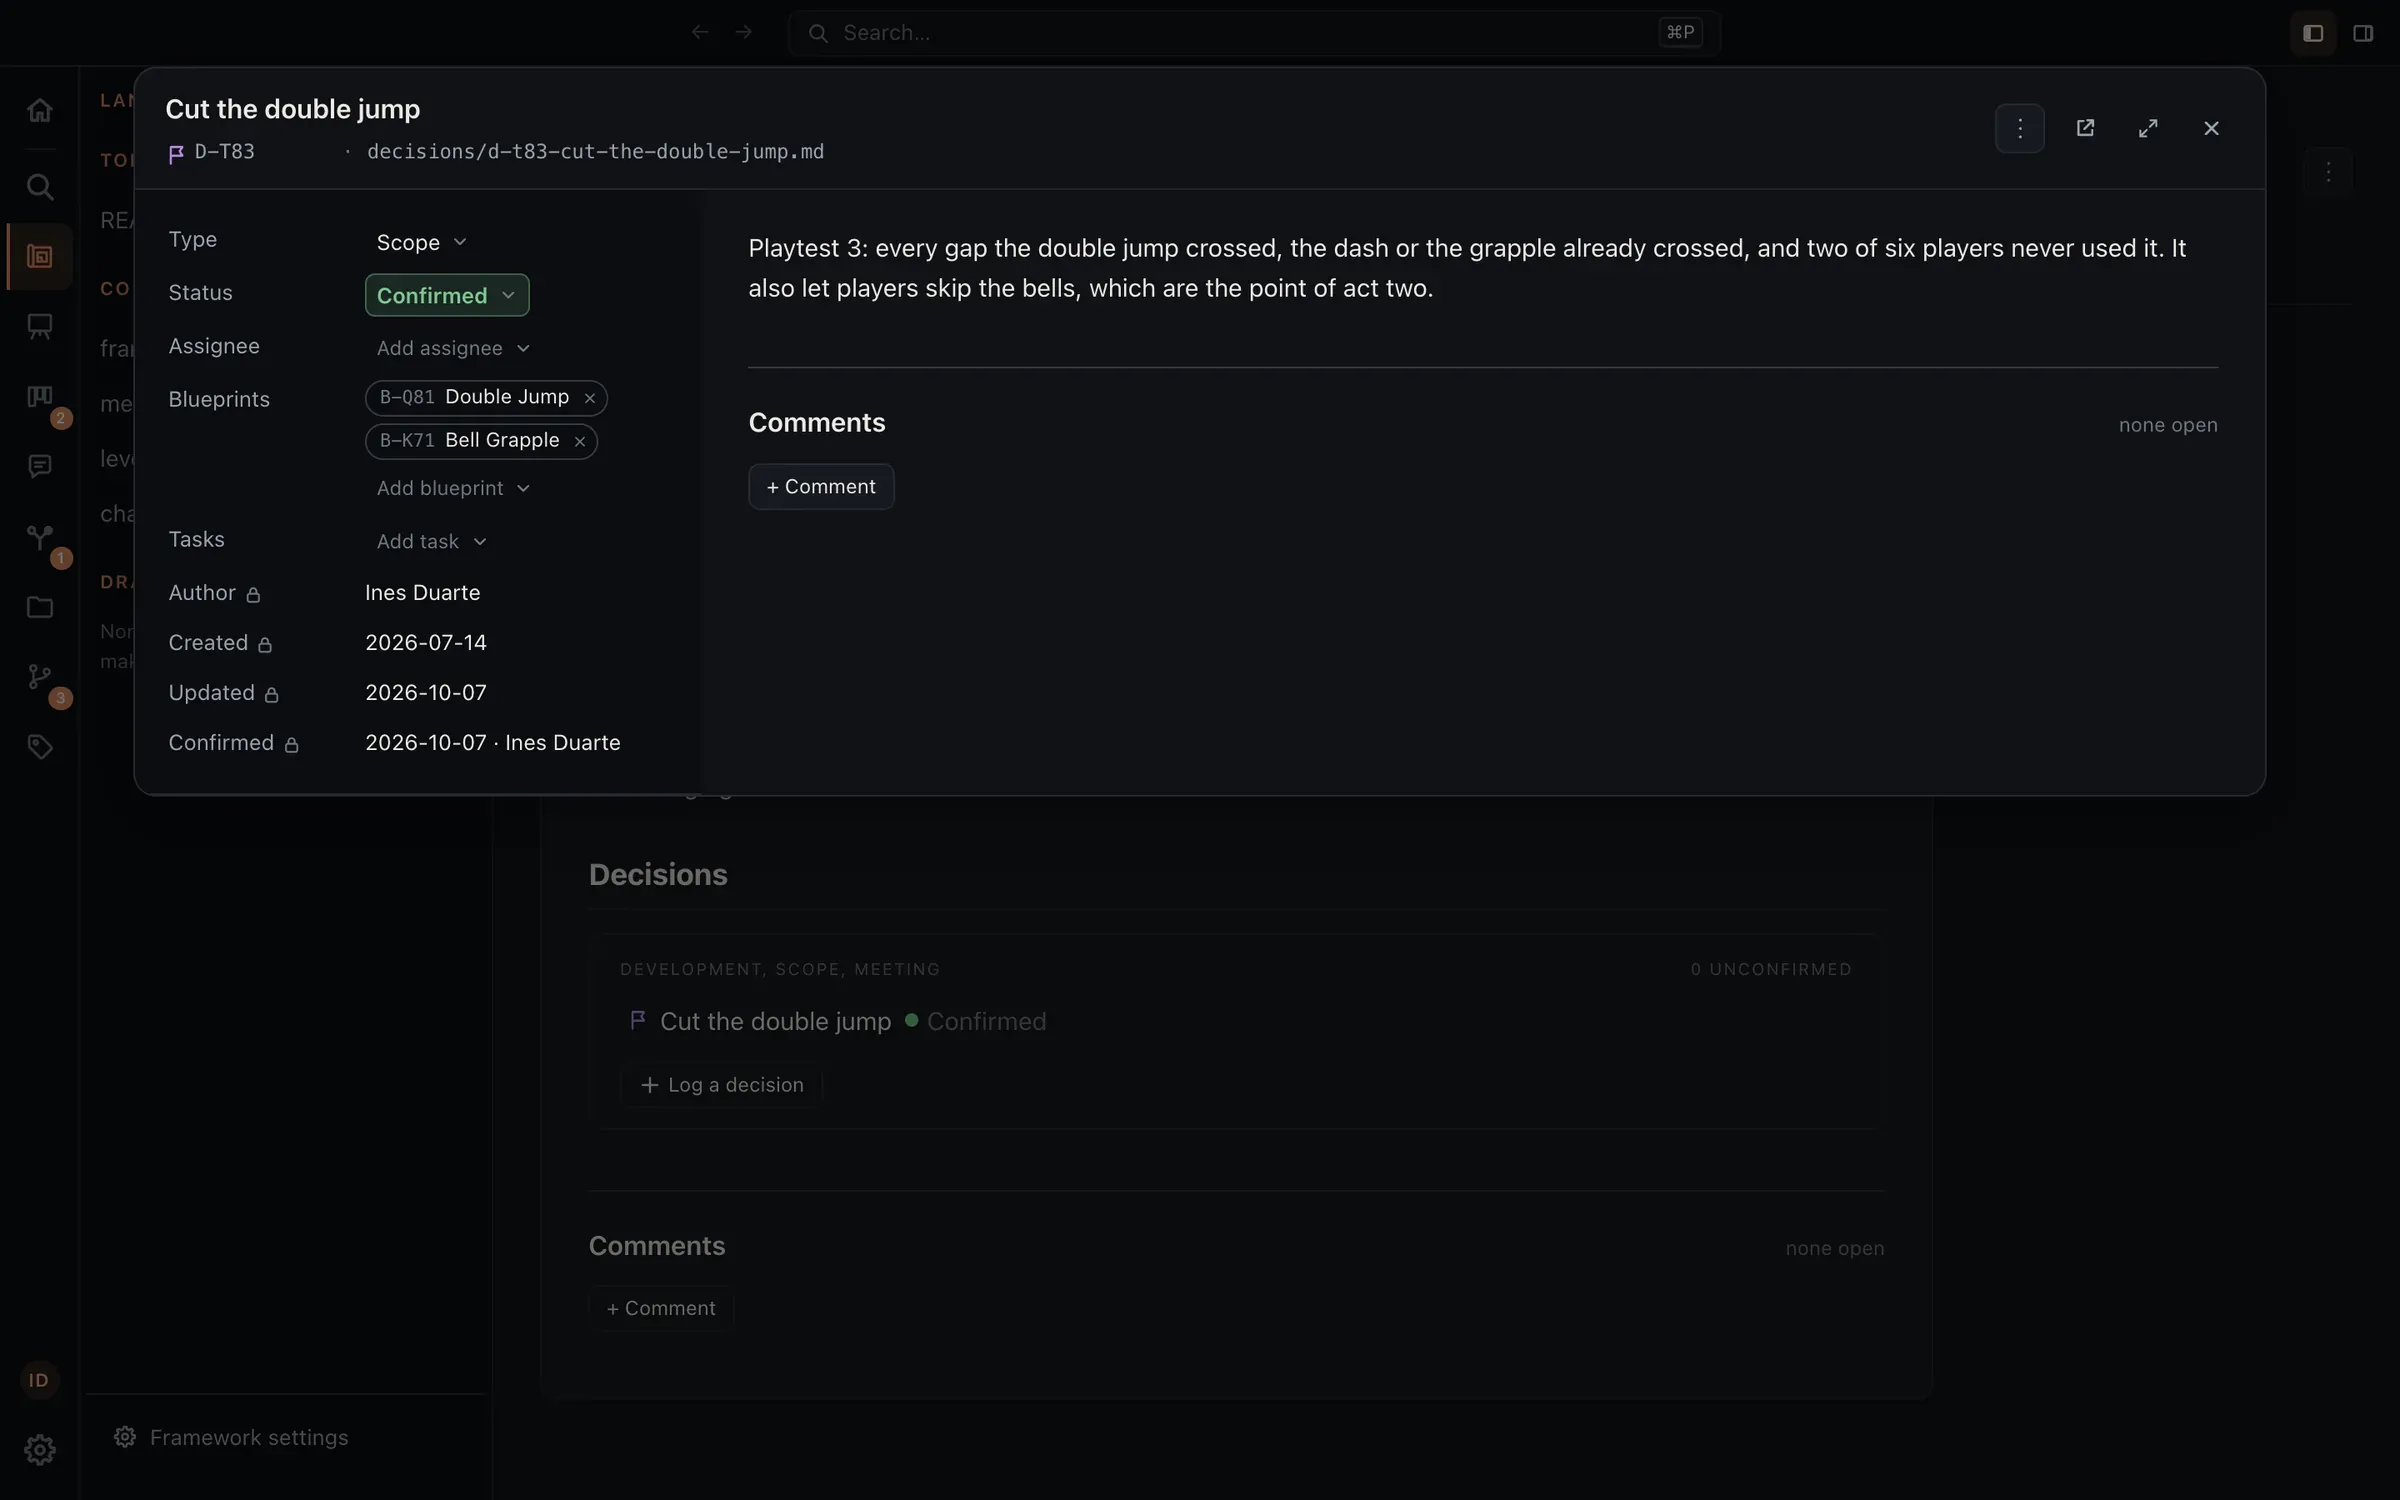Open background page's three-dot menu
Screen dimensions: 2400x1500
[2328, 172]
